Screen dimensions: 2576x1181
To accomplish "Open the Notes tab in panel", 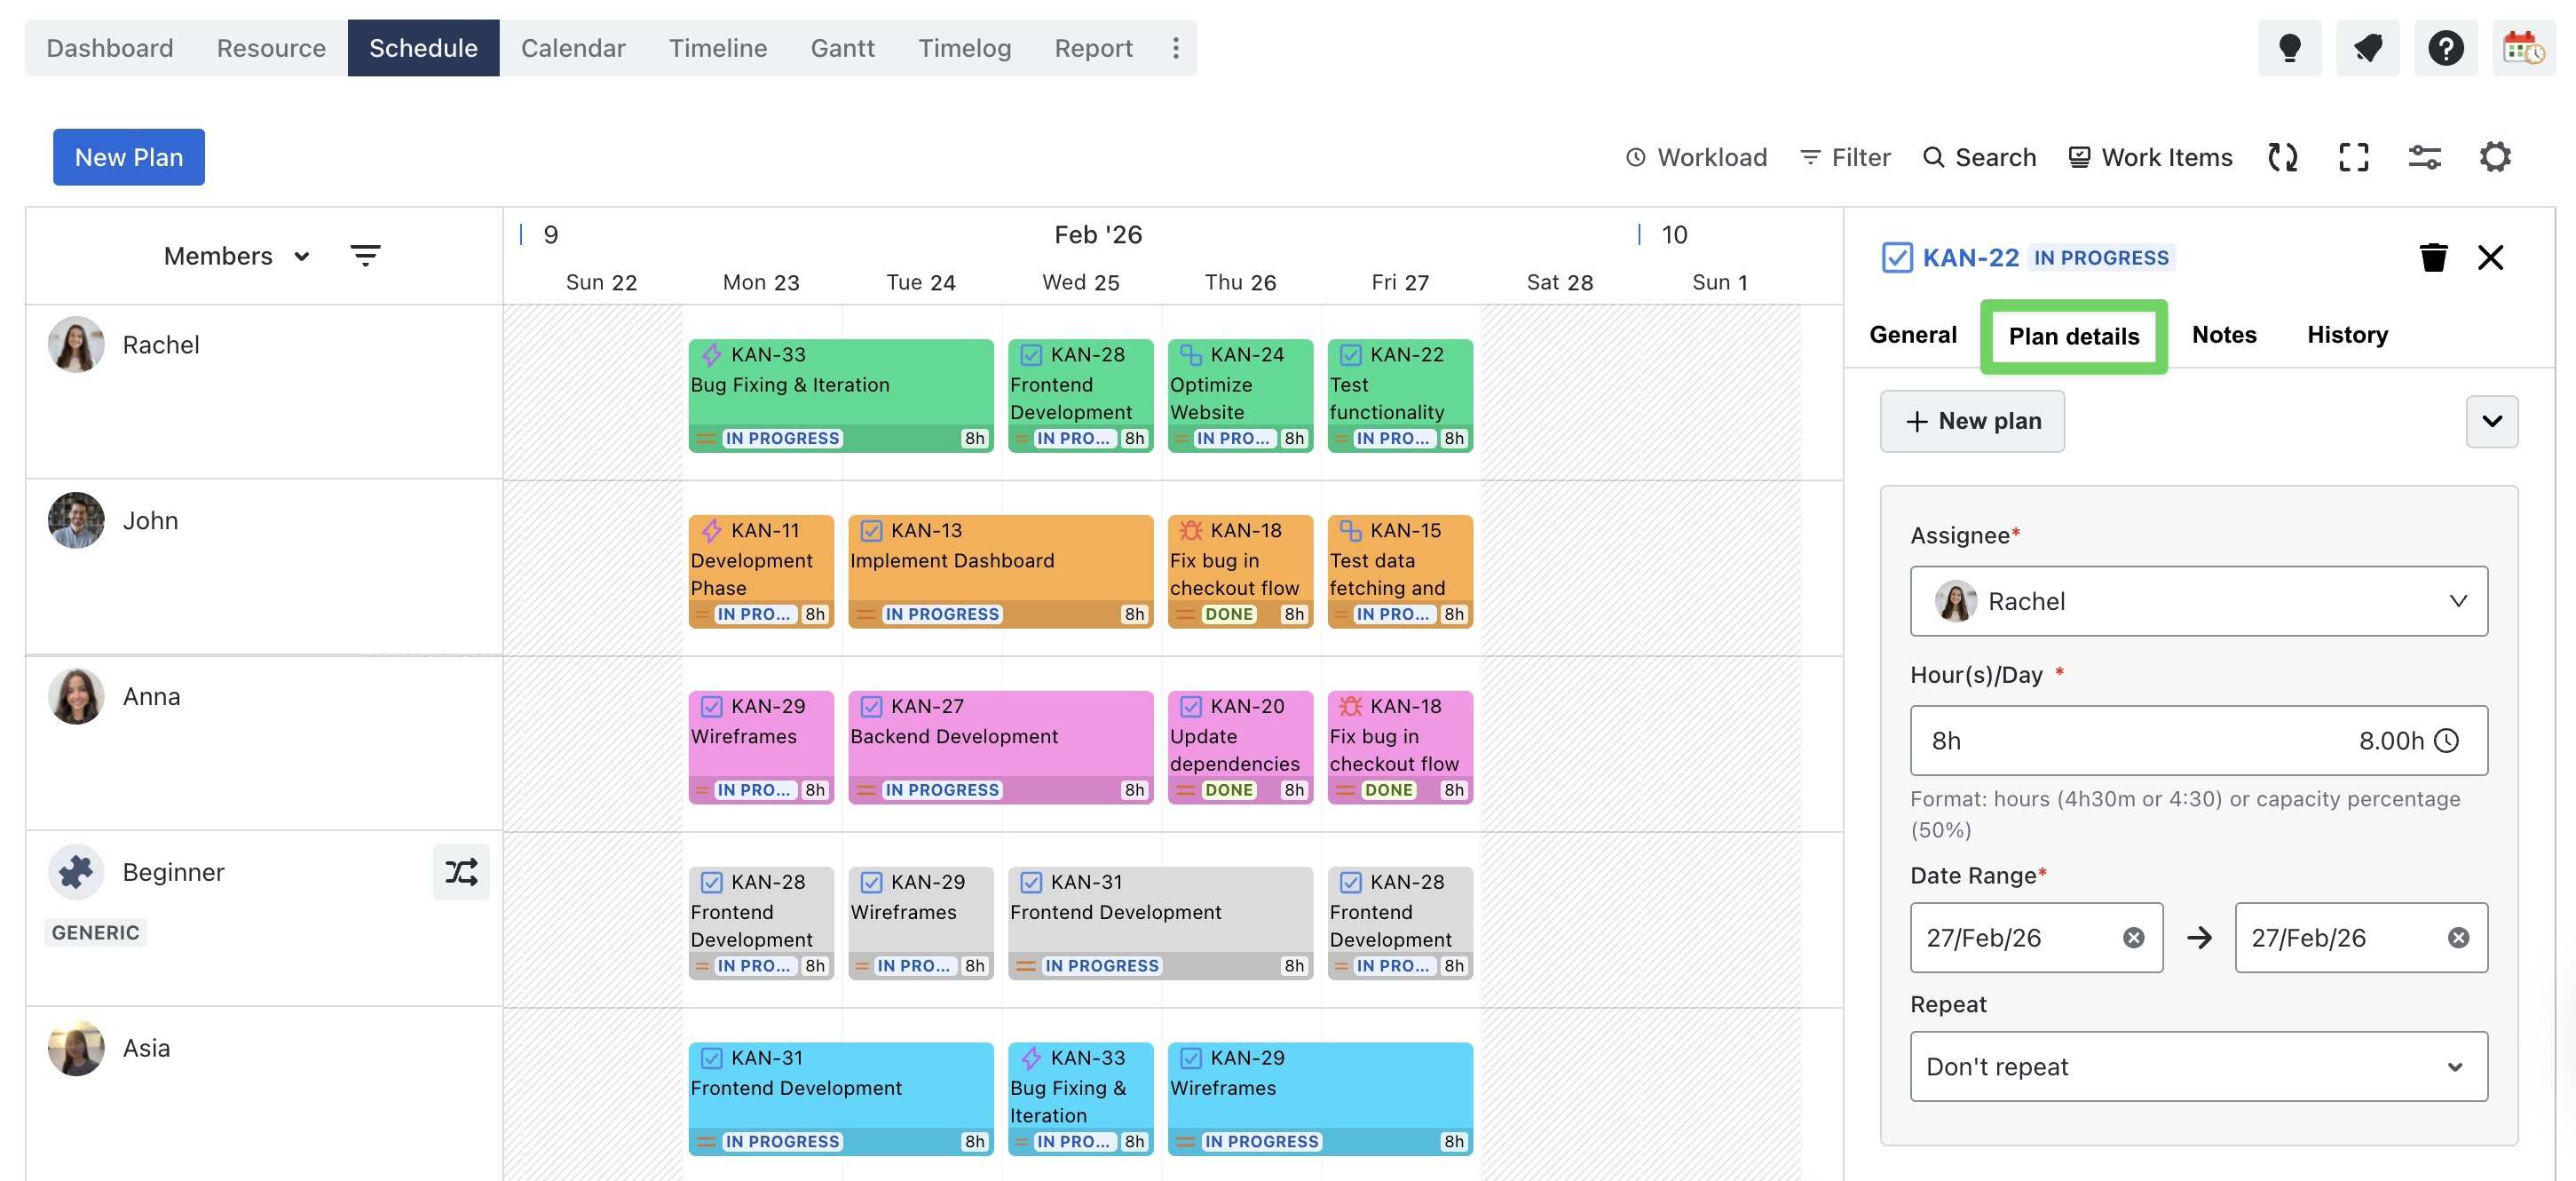I will coord(2223,335).
